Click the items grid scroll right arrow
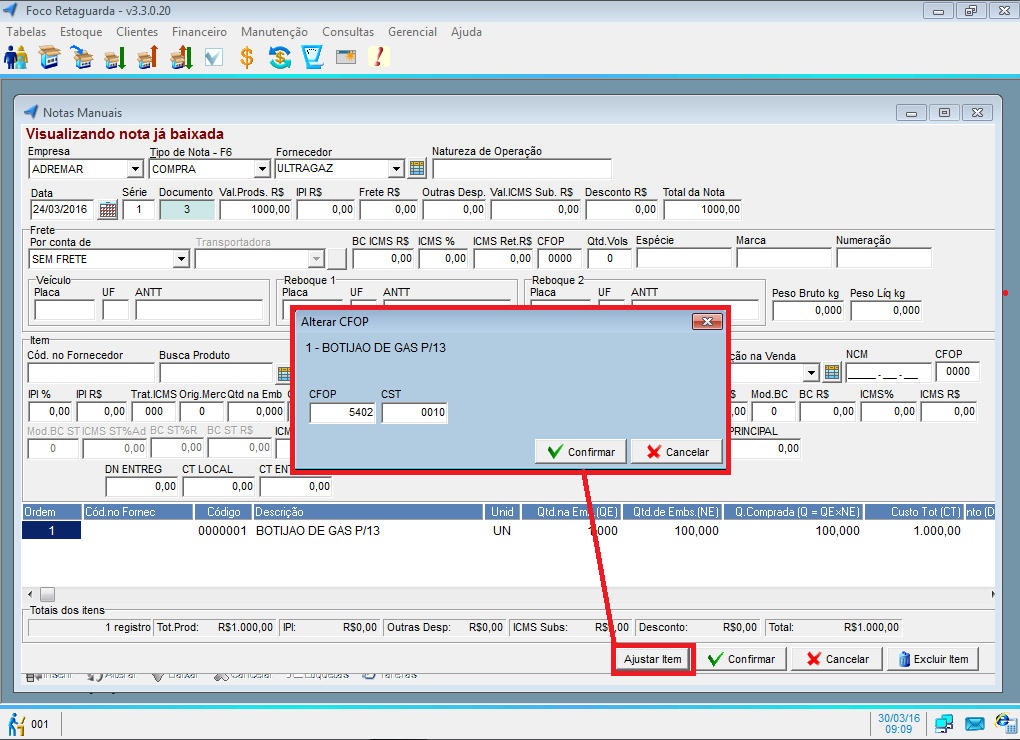 (992, 594)
